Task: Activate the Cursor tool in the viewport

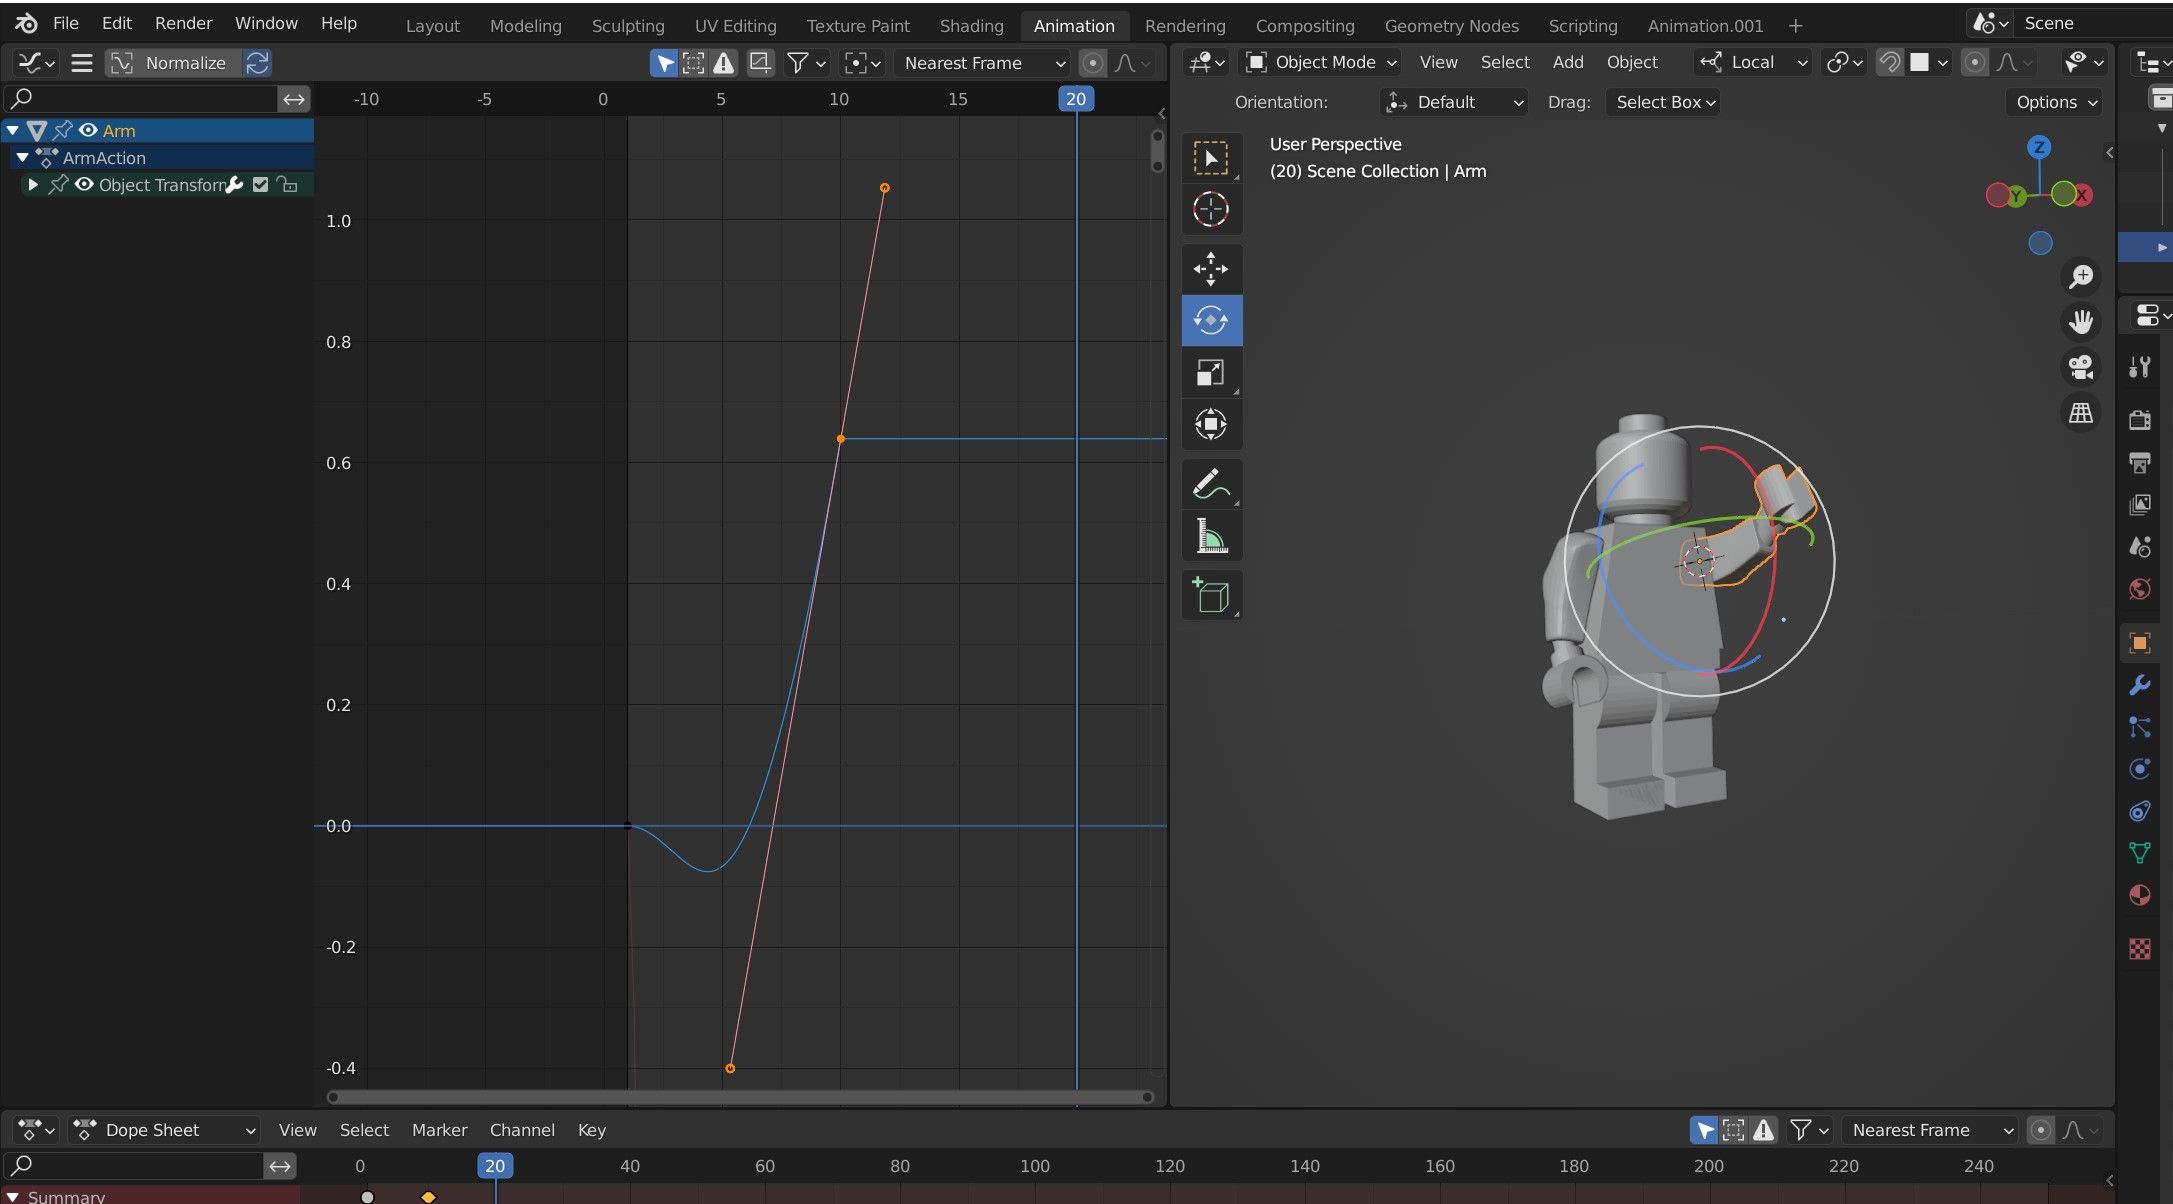Action: 1212,210
